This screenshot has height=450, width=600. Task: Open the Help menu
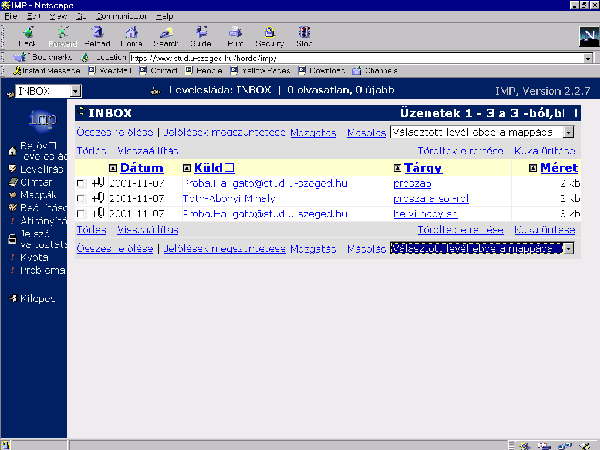[165, 17]
